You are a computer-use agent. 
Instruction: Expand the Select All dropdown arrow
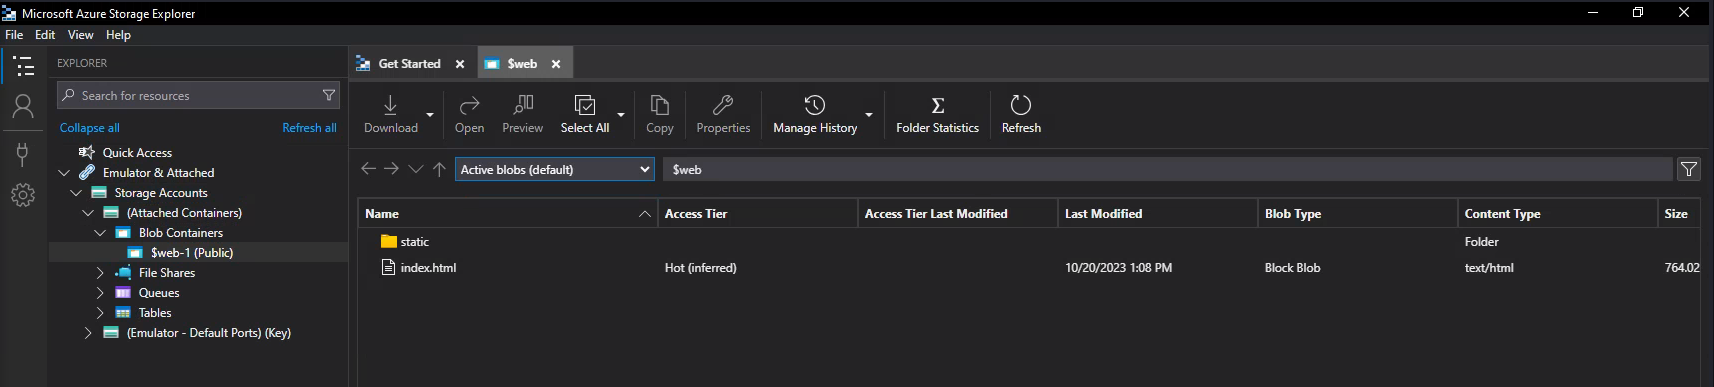pyautogui.click(x=621, y=115)
